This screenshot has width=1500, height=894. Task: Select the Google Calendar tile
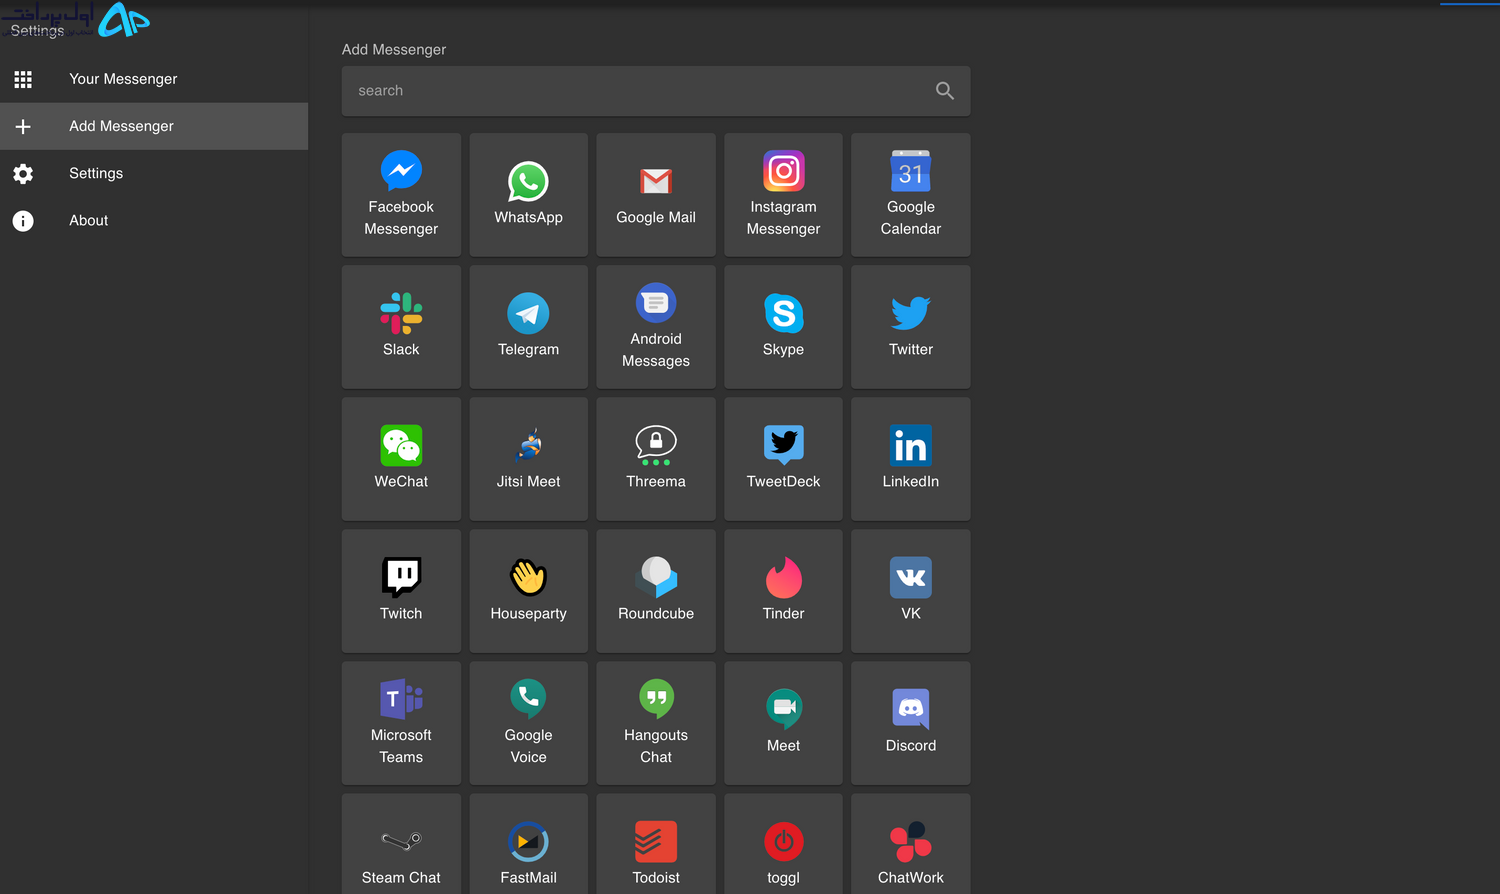click(911, 195)
